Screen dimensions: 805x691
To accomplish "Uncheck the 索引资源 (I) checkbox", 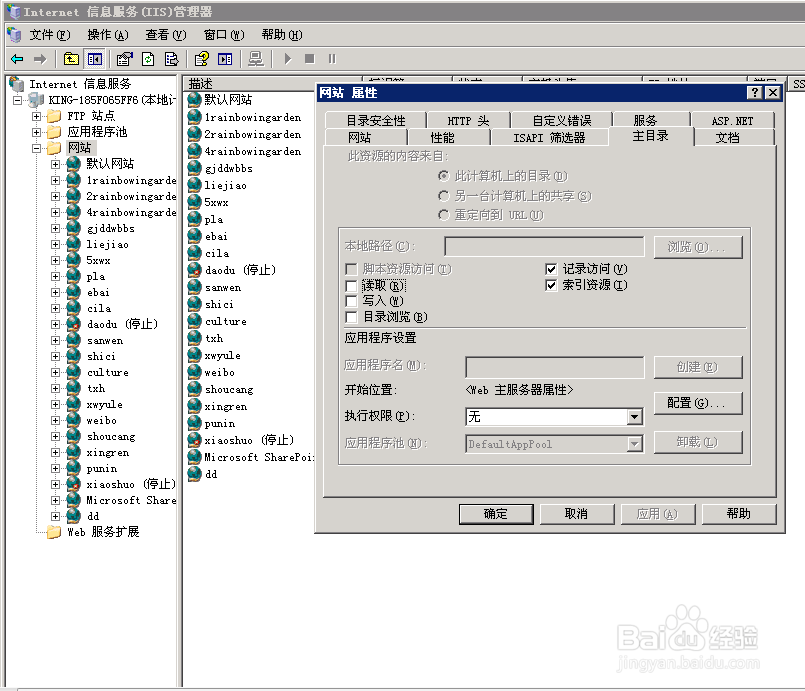I will tap(551, 285).
